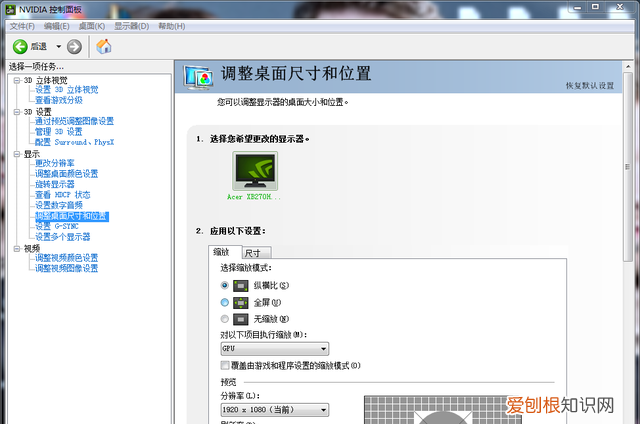This screenshot has width=640, height=424.
Task: Collapse the 3D 设置 tree node
Action: point(17,112)
